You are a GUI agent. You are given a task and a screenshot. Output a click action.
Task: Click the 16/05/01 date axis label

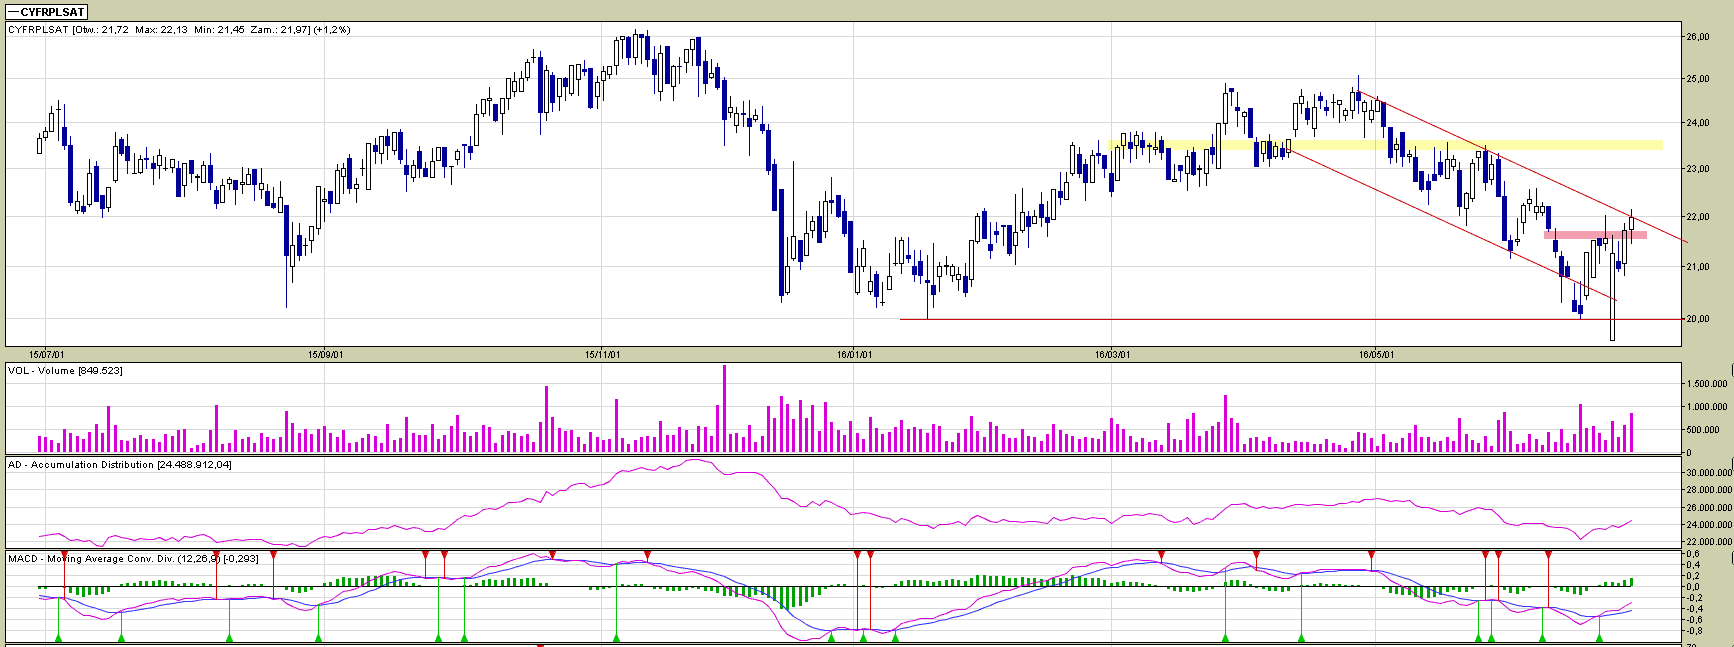click(1376, 354)
